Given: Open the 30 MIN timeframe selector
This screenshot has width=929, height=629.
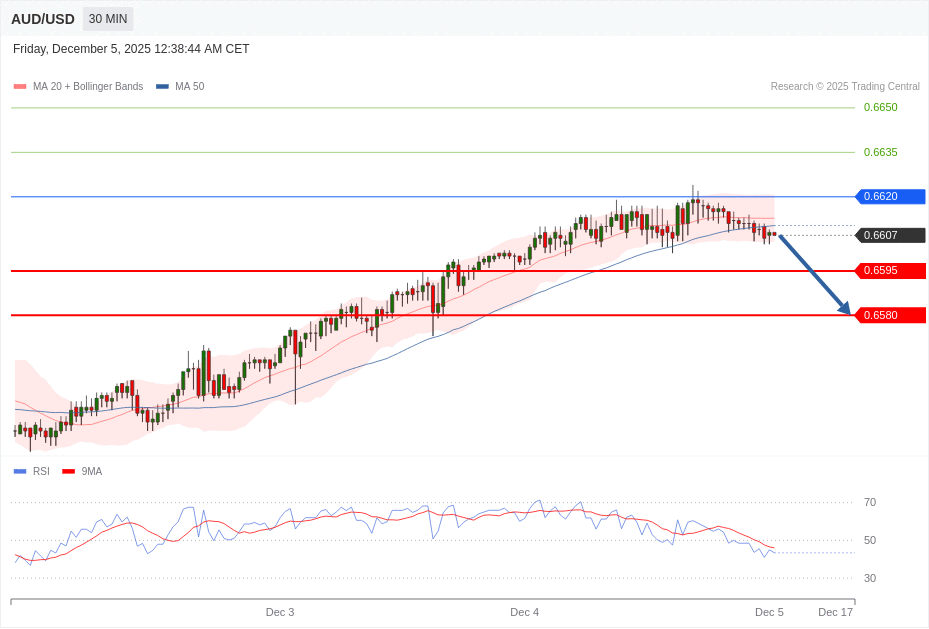Looking at the screenshot, I should point(107,18).
